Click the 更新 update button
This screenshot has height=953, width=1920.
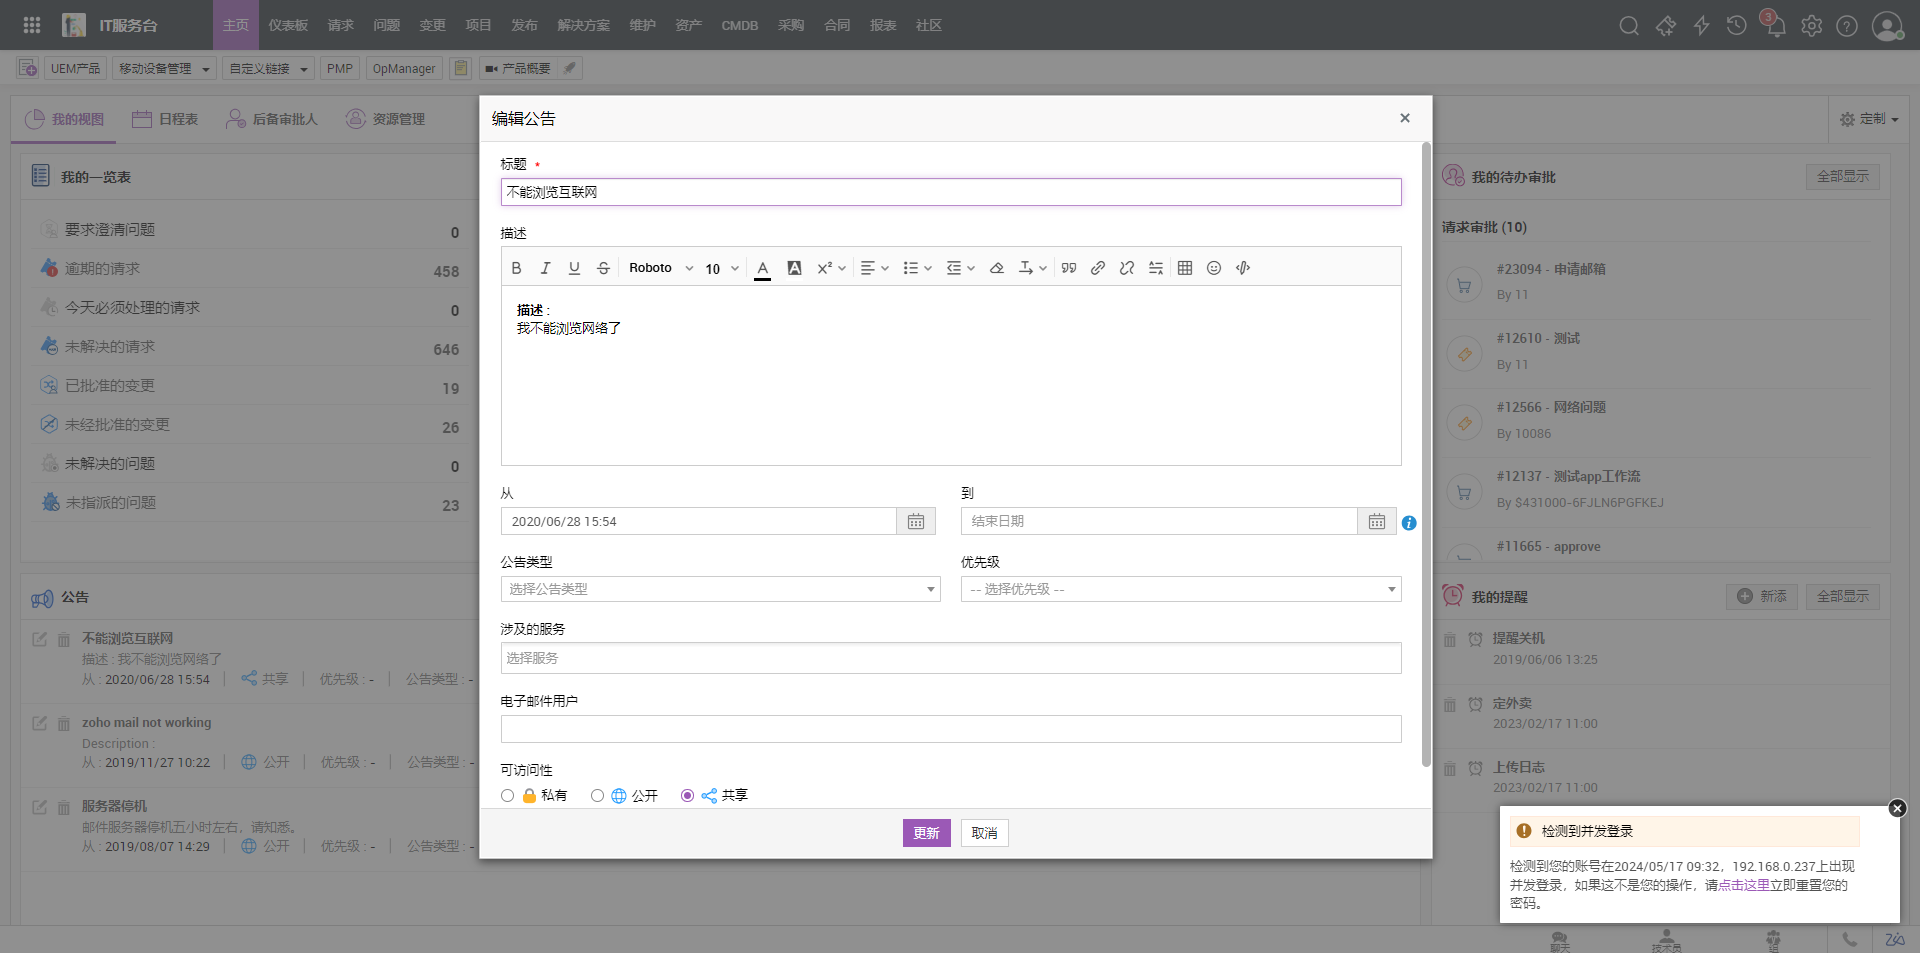926,833
